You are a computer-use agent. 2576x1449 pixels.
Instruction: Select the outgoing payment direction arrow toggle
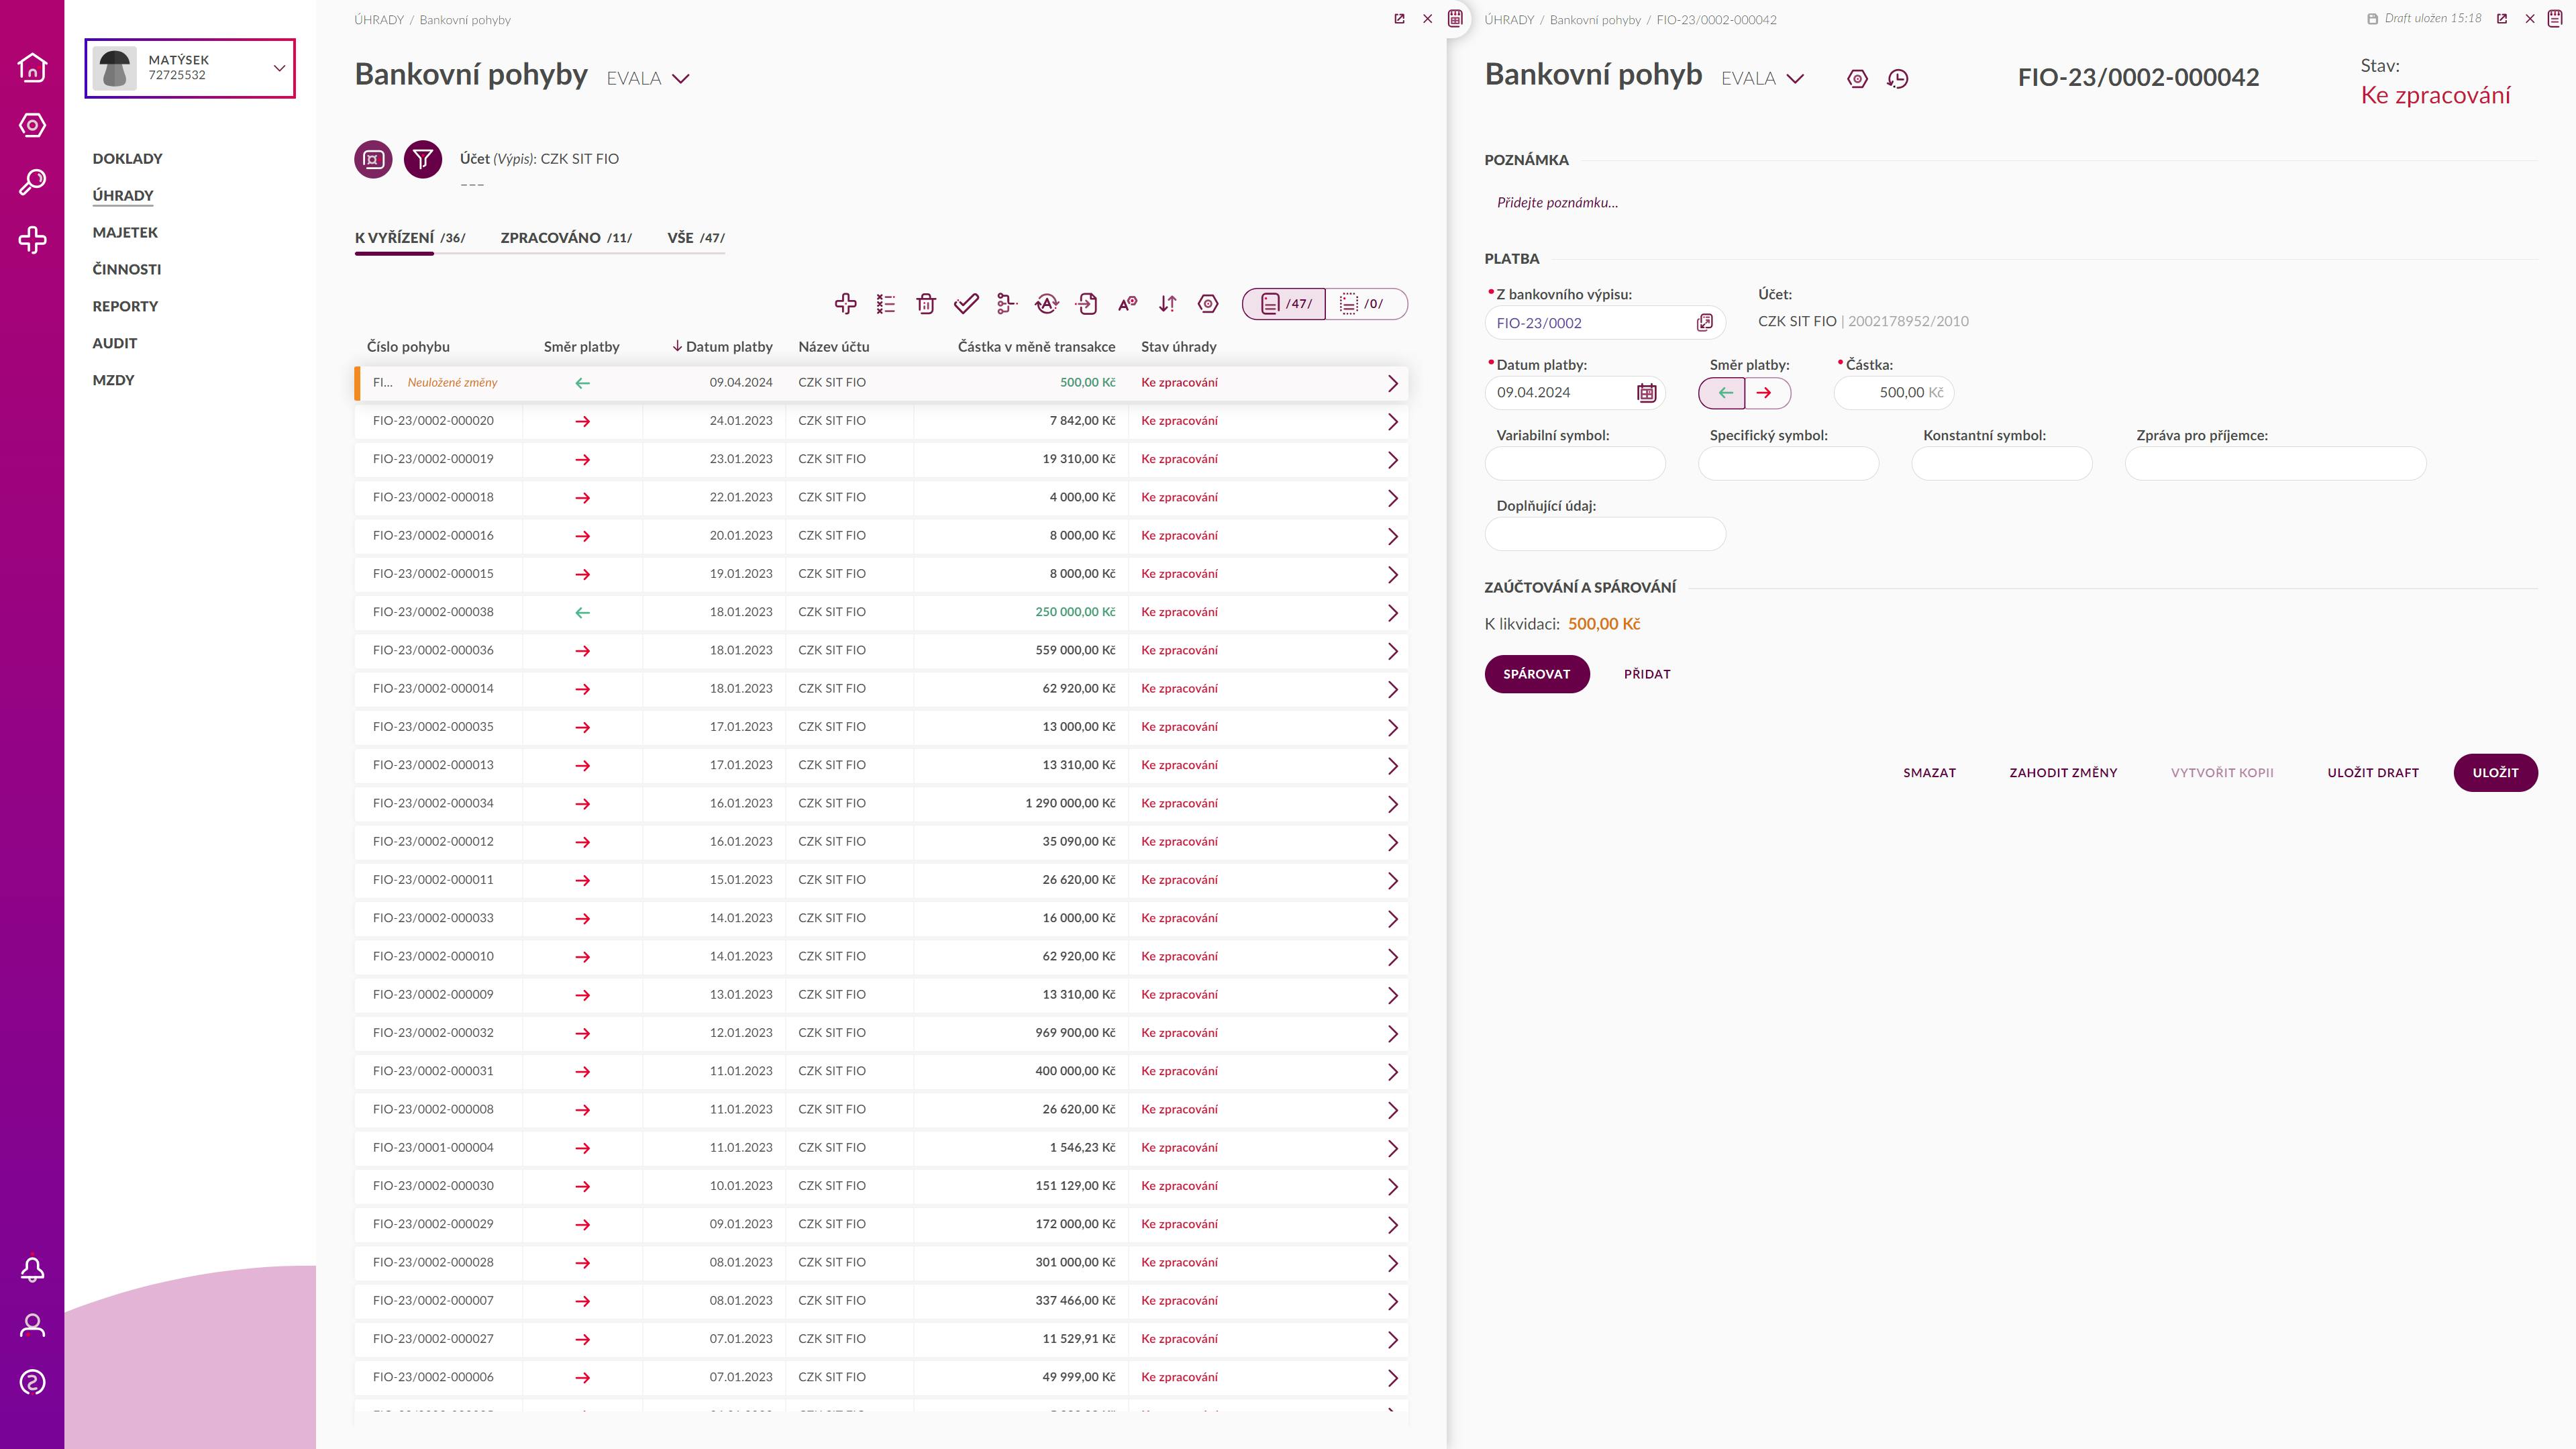[1765, 393]
